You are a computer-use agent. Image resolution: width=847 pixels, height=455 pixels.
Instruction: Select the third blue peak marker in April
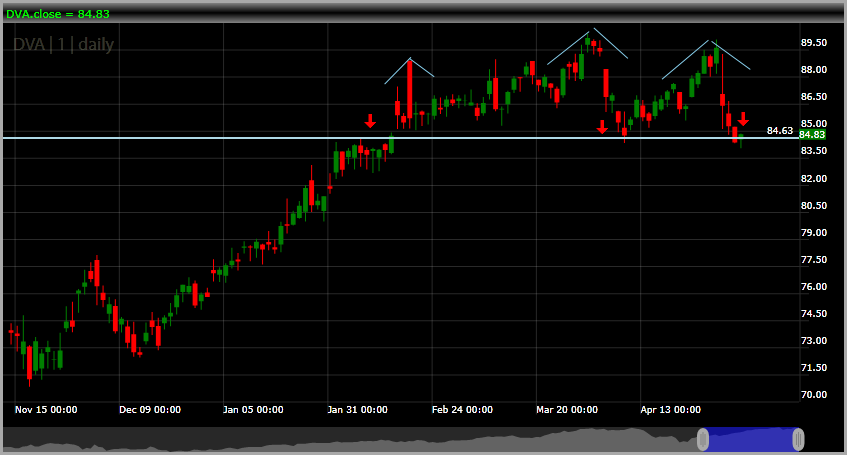706,59
